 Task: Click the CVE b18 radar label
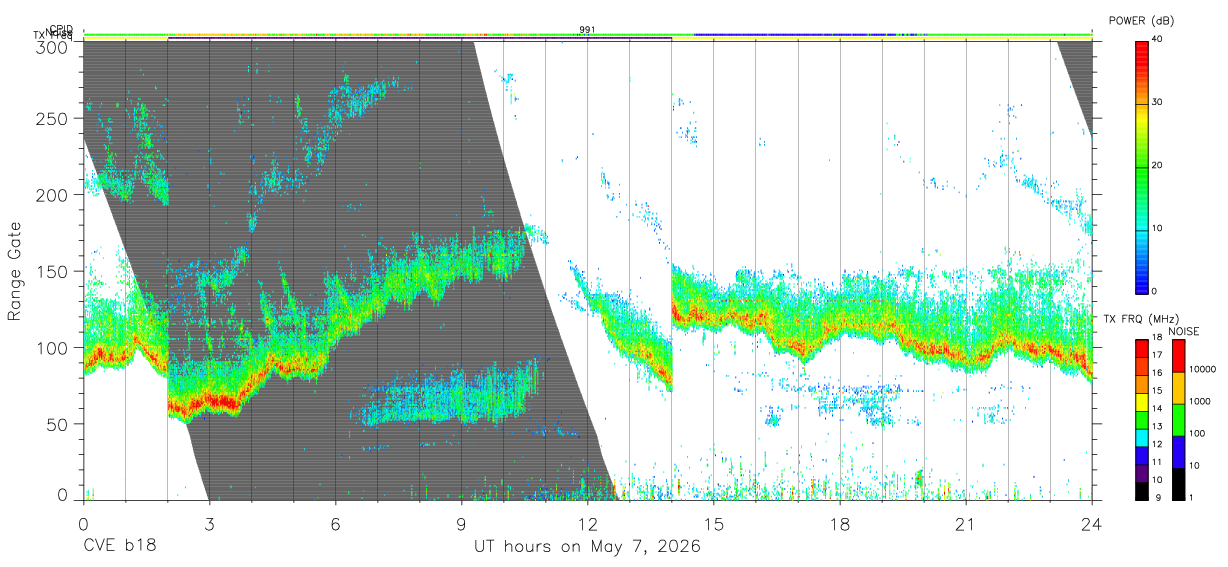click(x=119, y=547)
